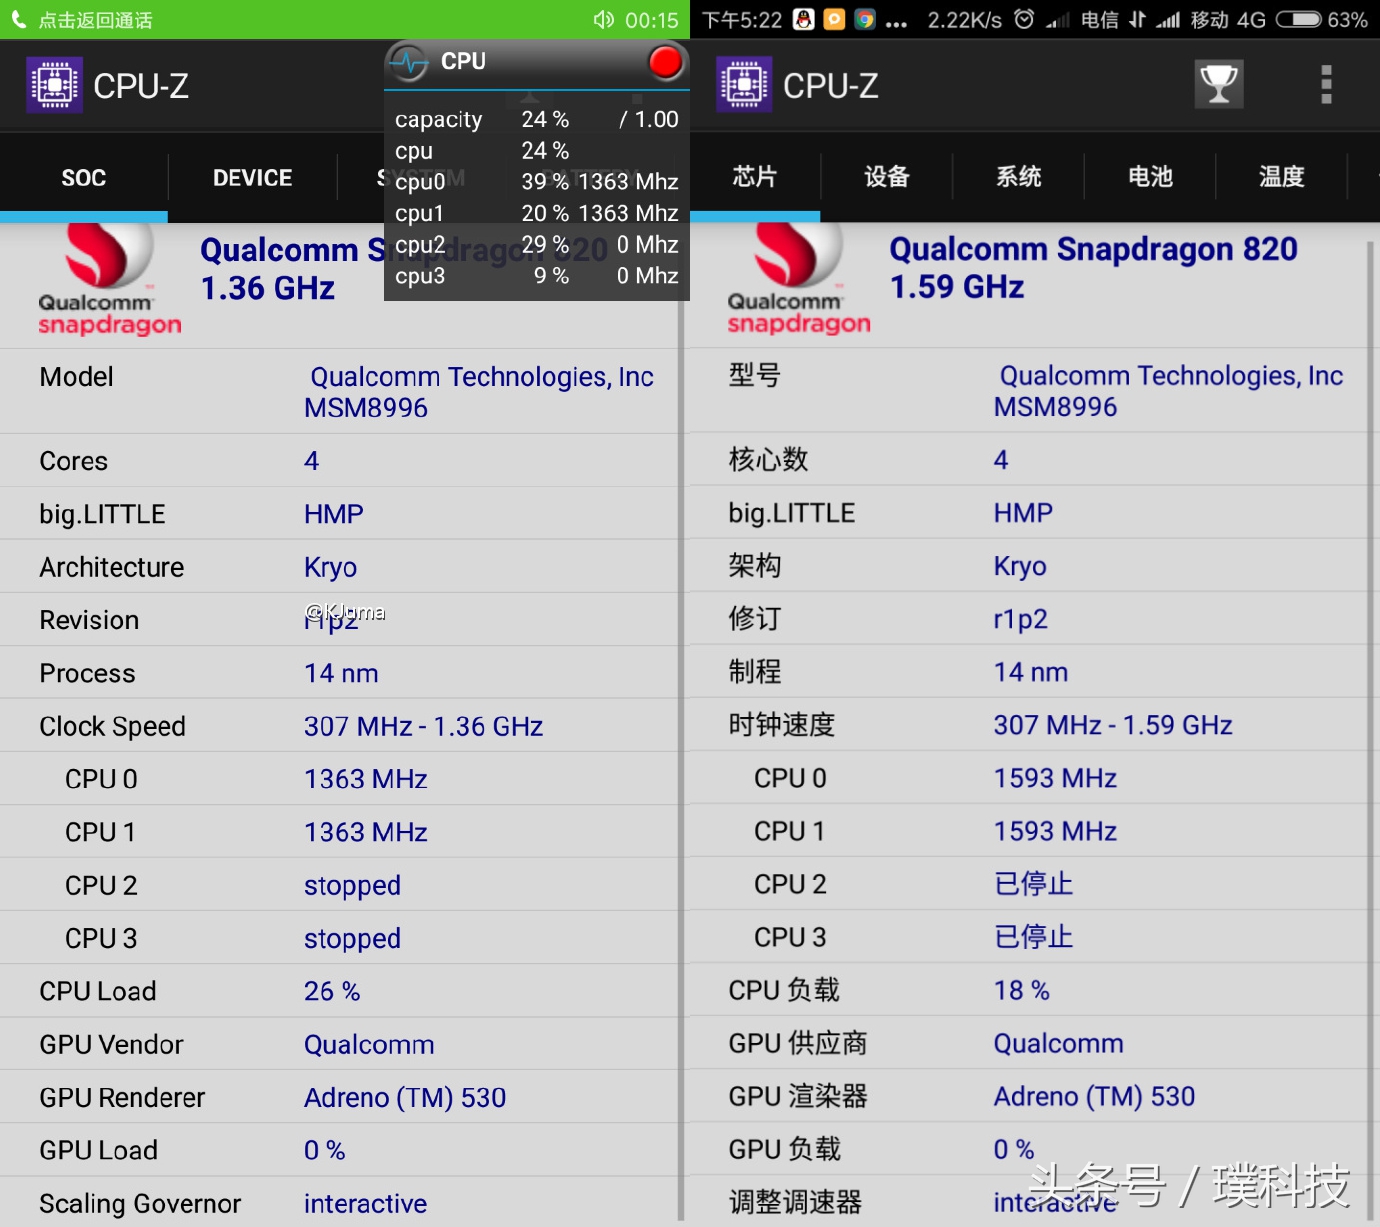This screenshot has height=1227, width=1380.
Task: Click the 1.59 GHz heading speed
Action: click(x=957, y=288)
